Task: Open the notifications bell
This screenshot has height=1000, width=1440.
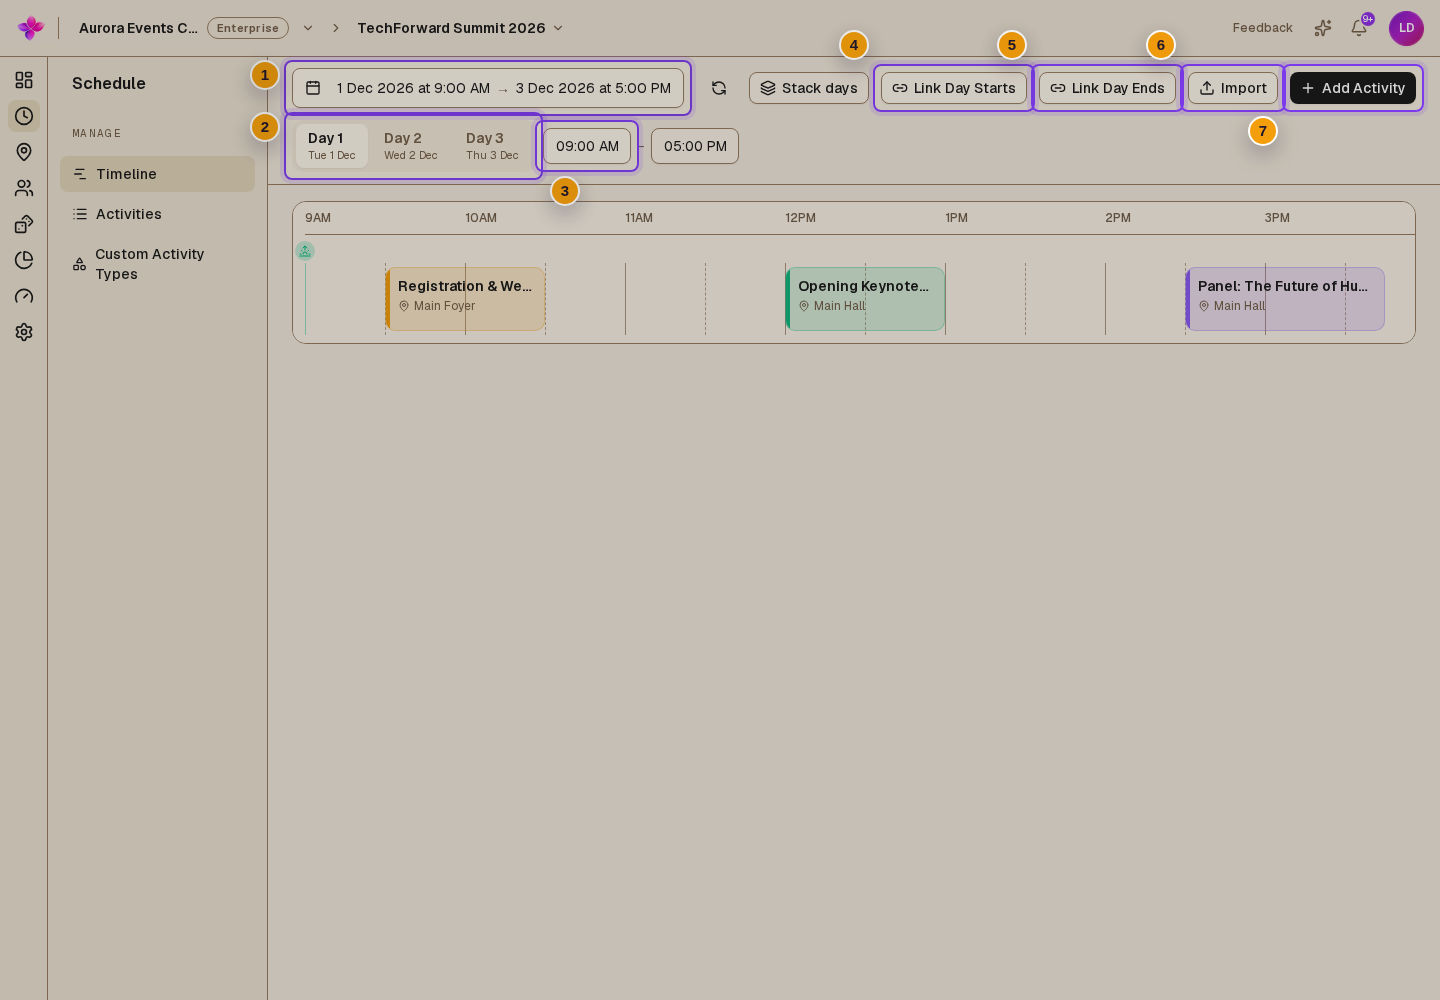Action: pos(1359,28)
